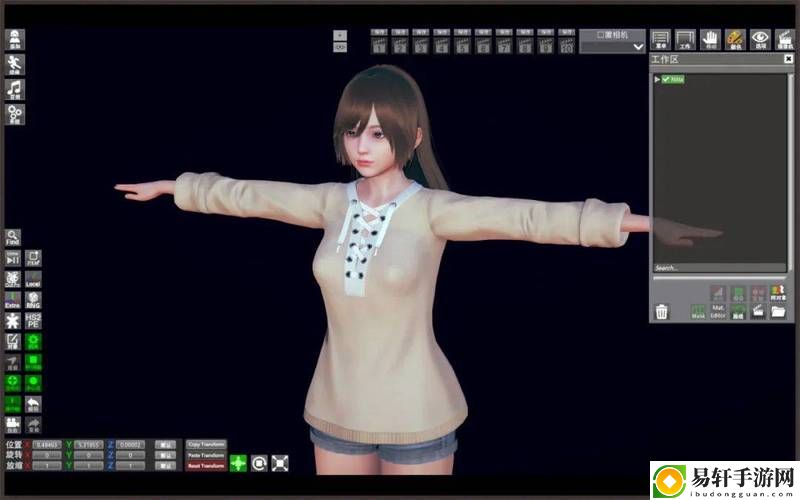Click the horizontal bar below Search
Viewport: 800px width, 500px height.
pyautogui.click(x=719, y=278)
